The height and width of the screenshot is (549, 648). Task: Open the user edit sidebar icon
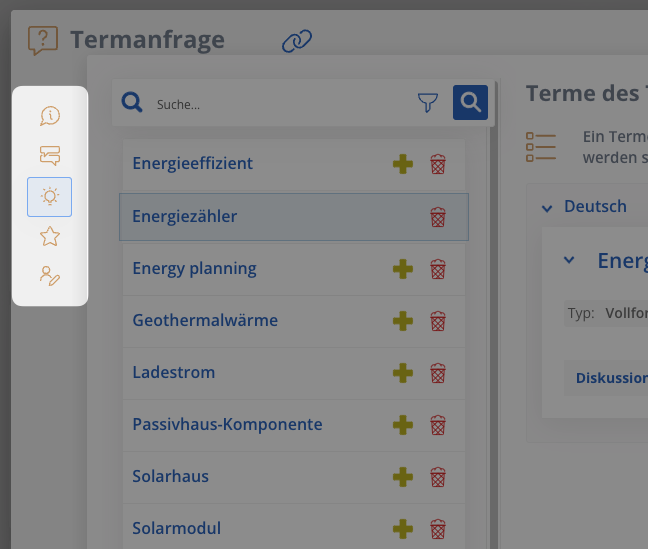tap(50, 276)
